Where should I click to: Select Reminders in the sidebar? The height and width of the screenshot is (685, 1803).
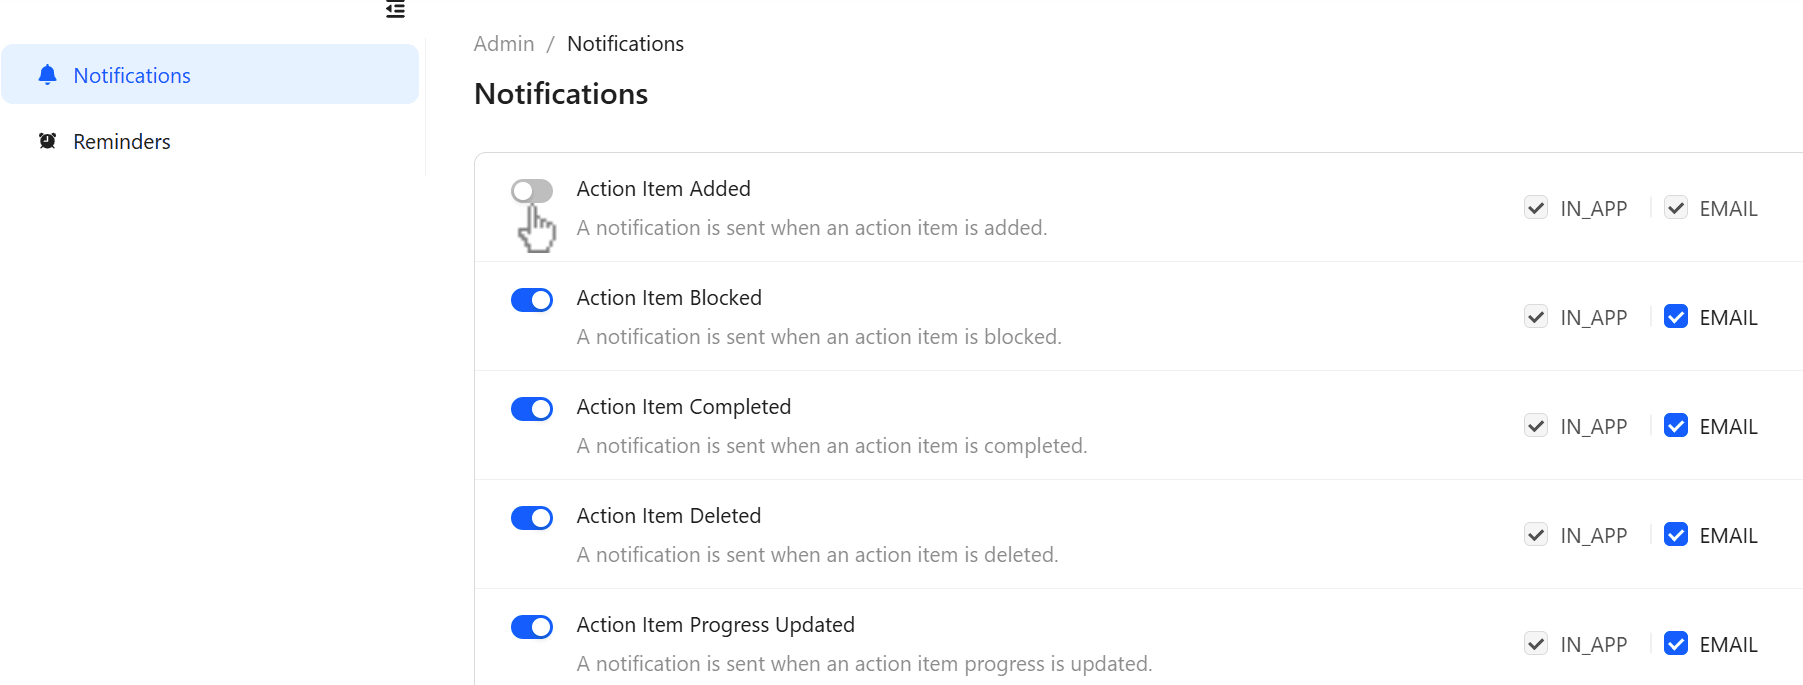(x=121, y=140)
